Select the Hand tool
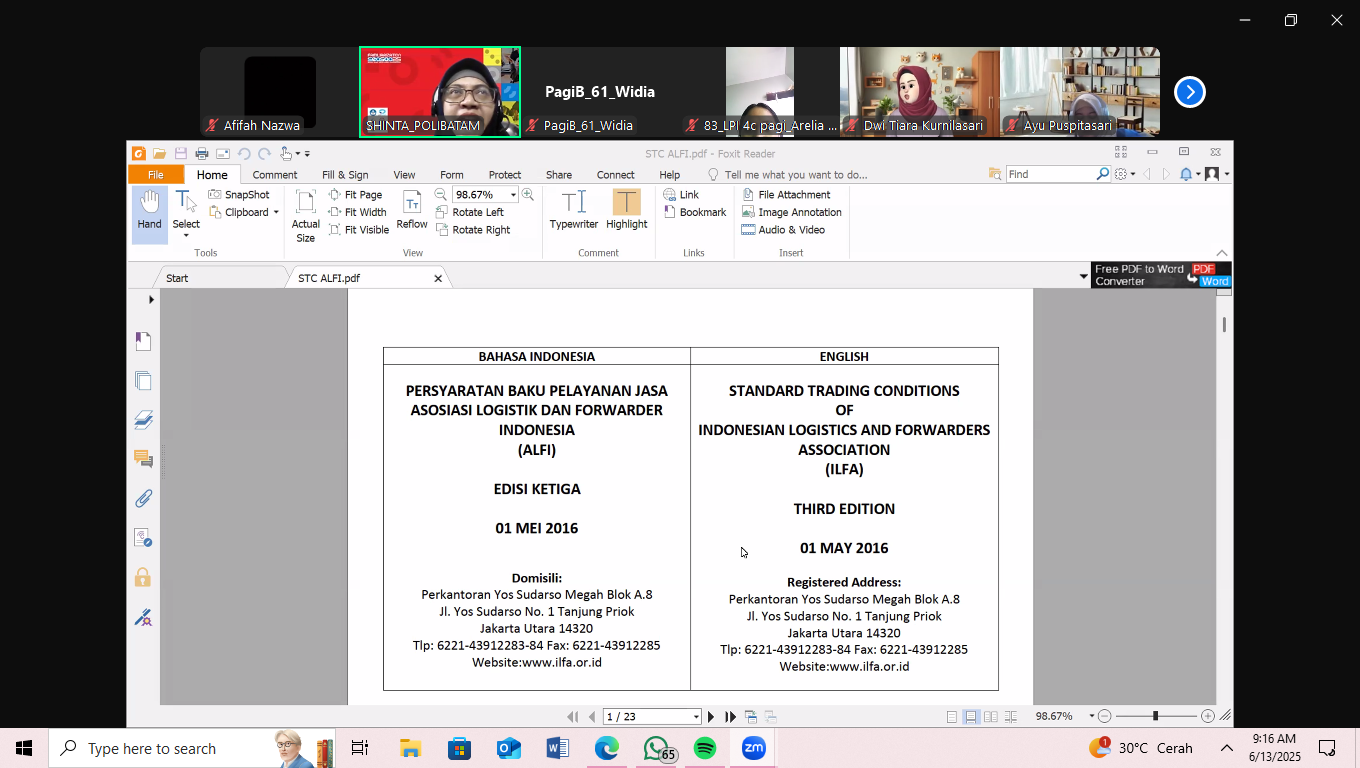The height and width of the screenshot is (768, 1360). (149, 211)
